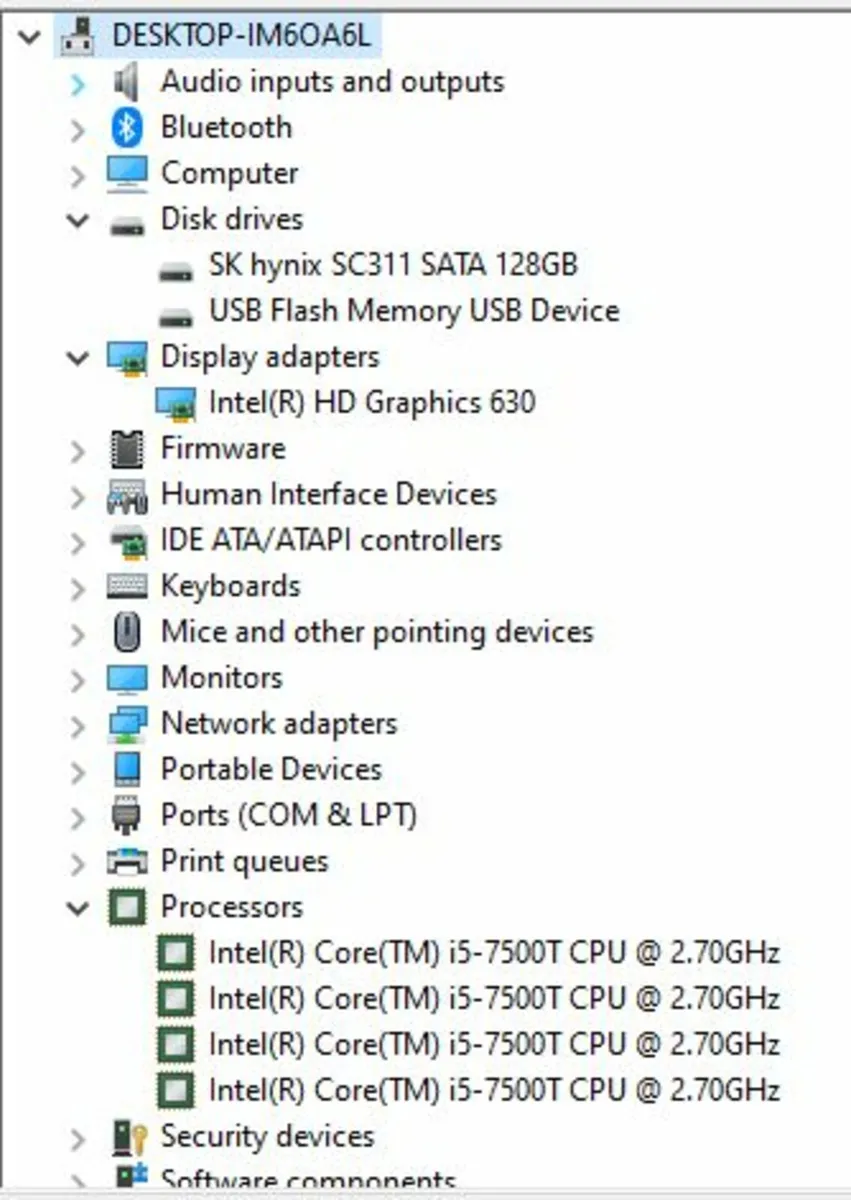851x1200 pixels.
Task: Click the Print queues printer icon
Action: click(129, 860)
